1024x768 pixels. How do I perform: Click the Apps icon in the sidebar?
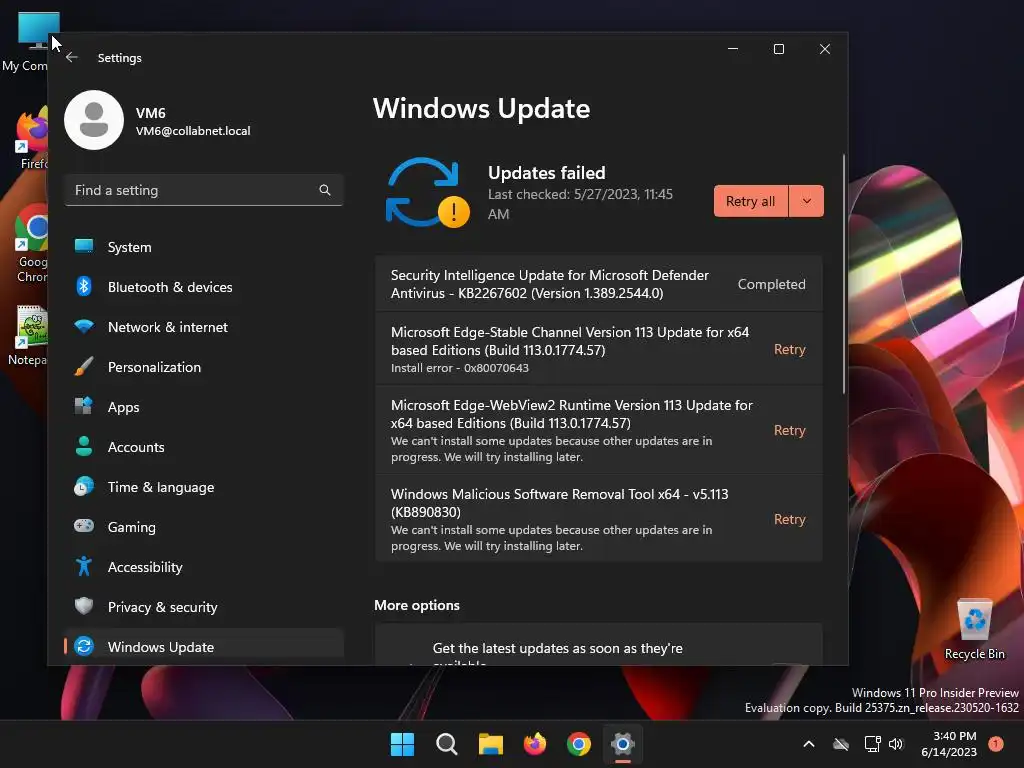click(84, 406)
